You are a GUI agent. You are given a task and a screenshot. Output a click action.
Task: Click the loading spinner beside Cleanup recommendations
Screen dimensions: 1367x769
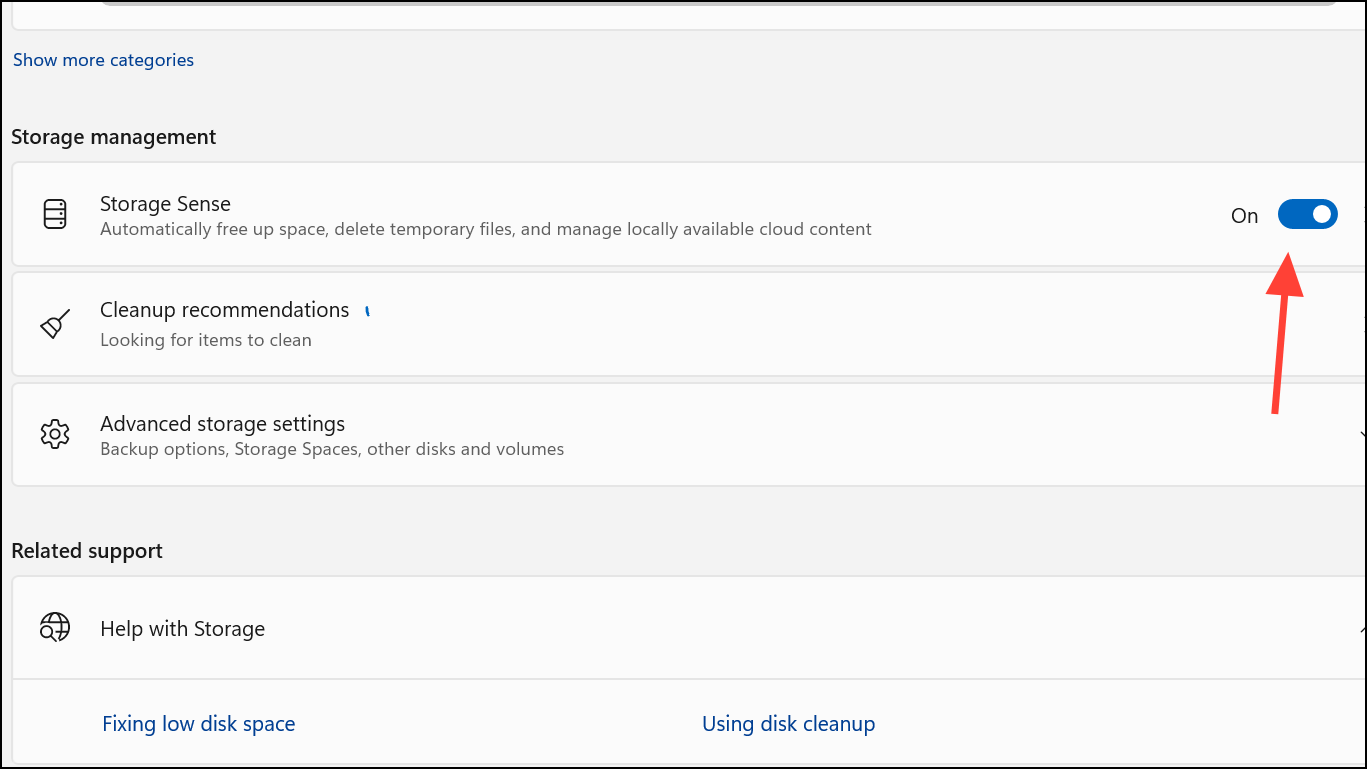point(367,311)
